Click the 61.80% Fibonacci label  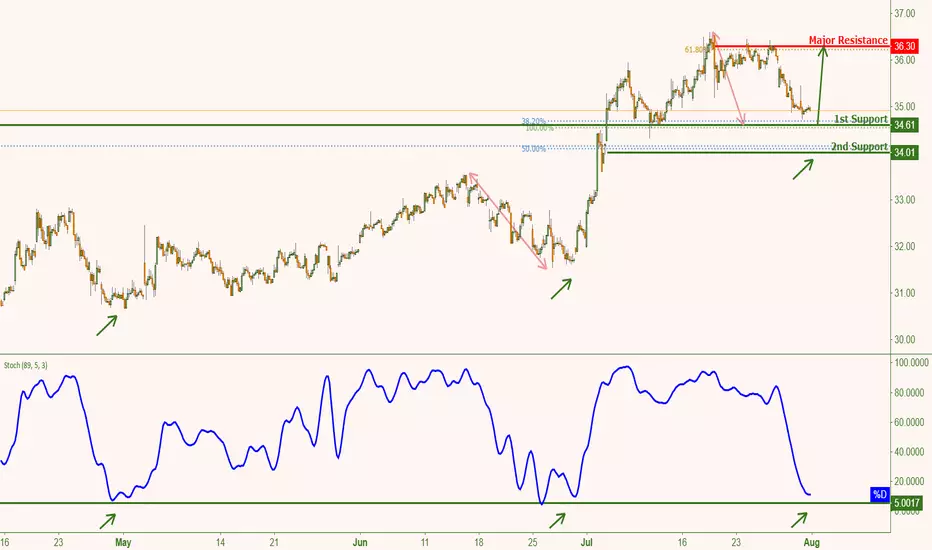point(695,50)
